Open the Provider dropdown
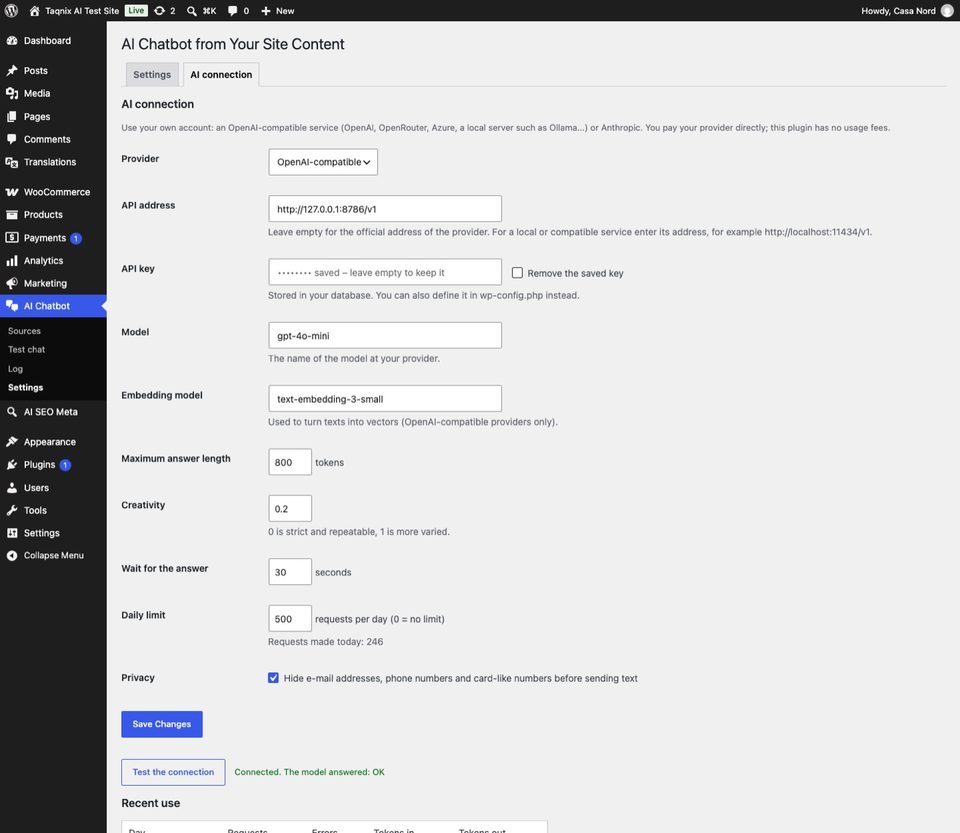Image resolution: width=960 pixels, height=833 pixels. click(323, 162)
